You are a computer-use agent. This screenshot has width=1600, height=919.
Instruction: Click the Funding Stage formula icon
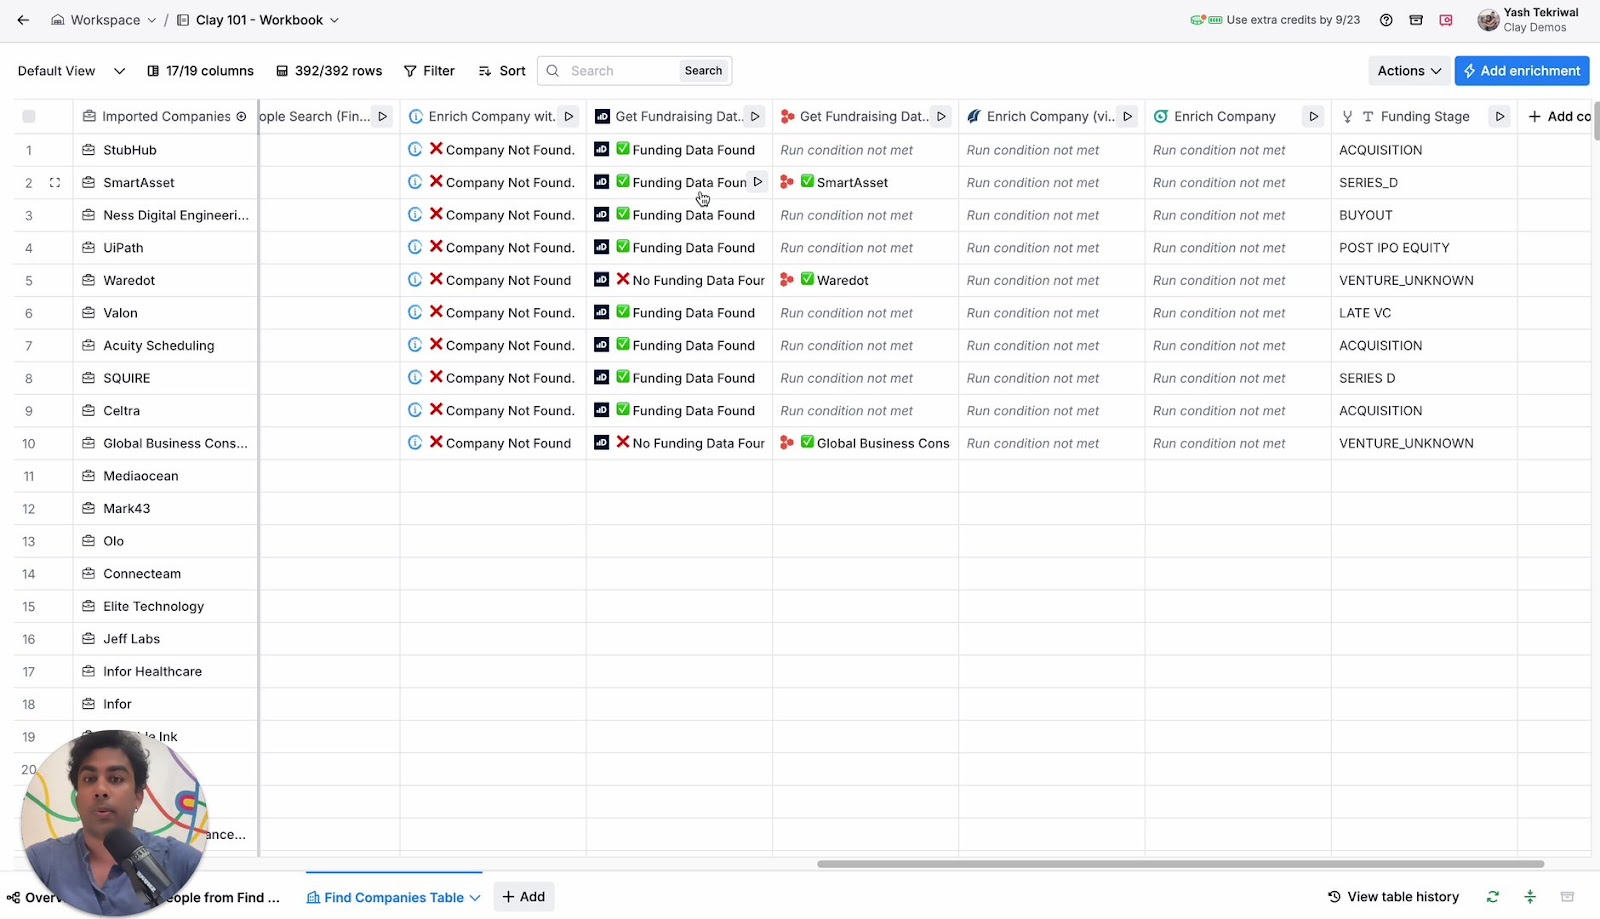[x=1347, y=117]
